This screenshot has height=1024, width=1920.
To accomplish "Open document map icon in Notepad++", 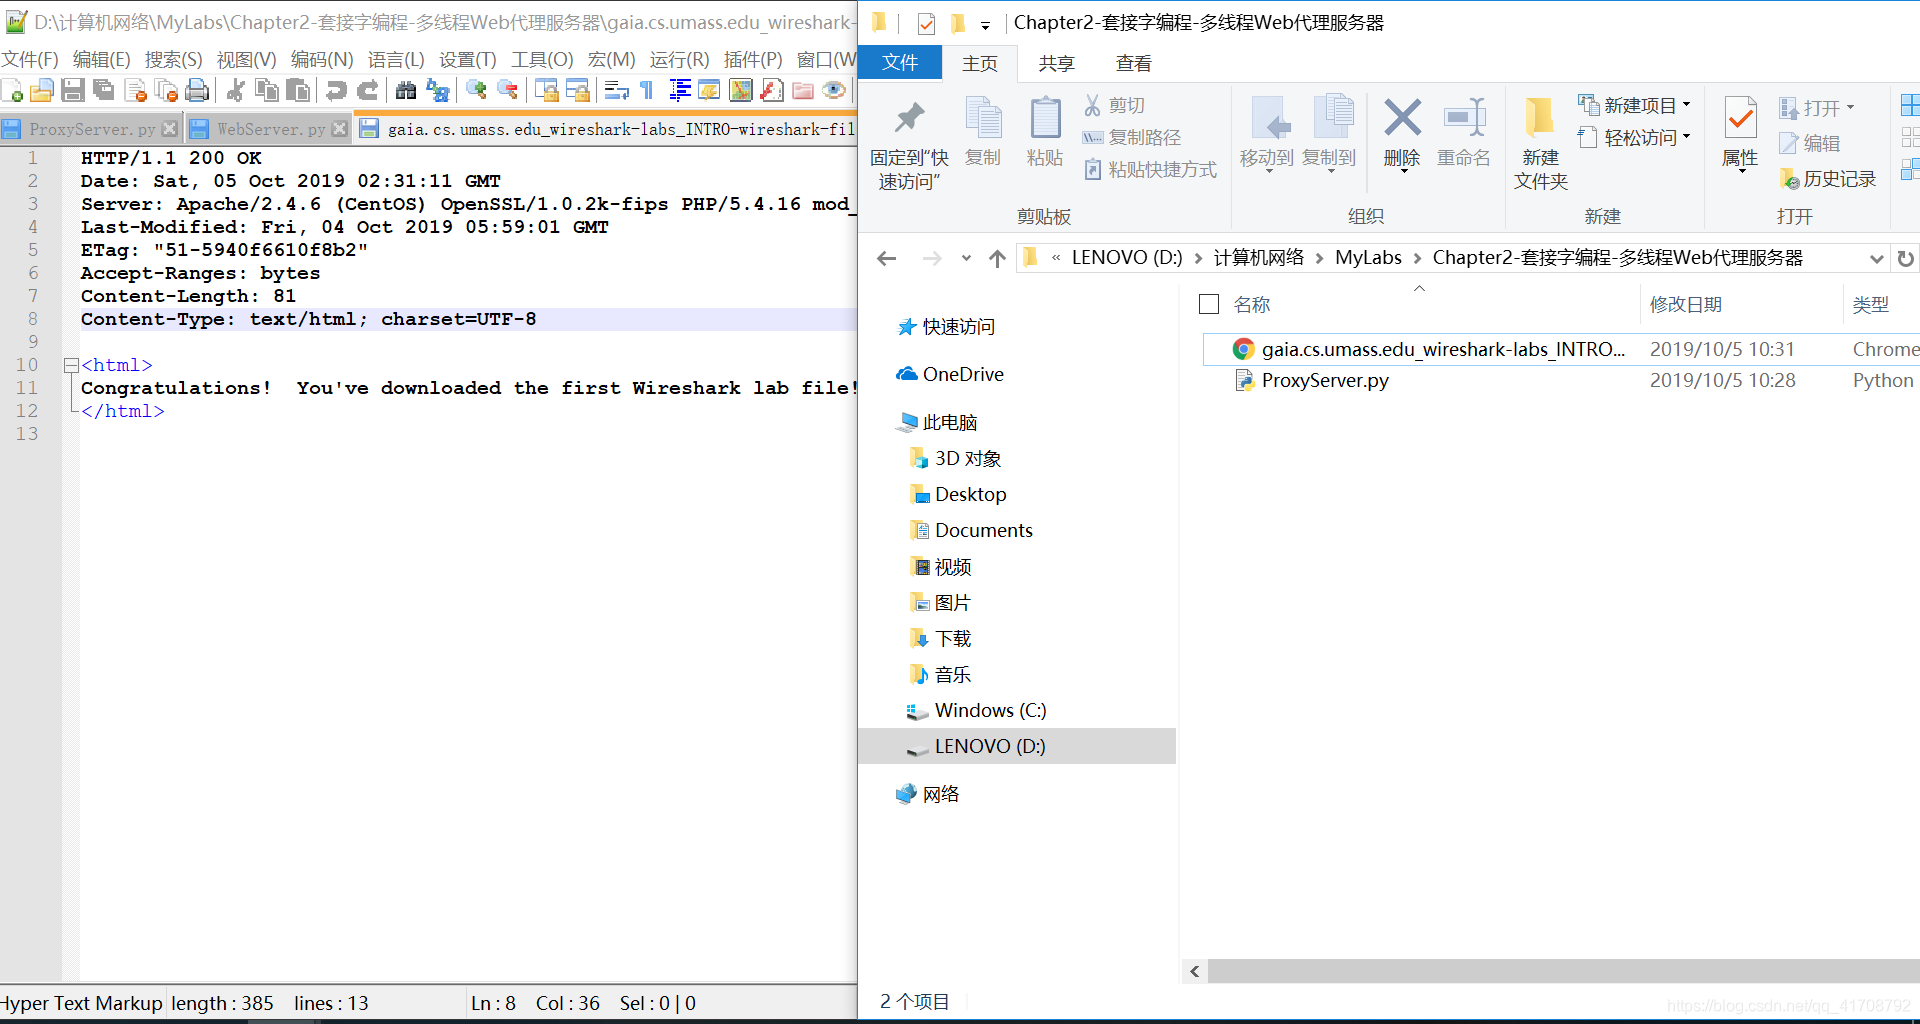I will [741, 91].
